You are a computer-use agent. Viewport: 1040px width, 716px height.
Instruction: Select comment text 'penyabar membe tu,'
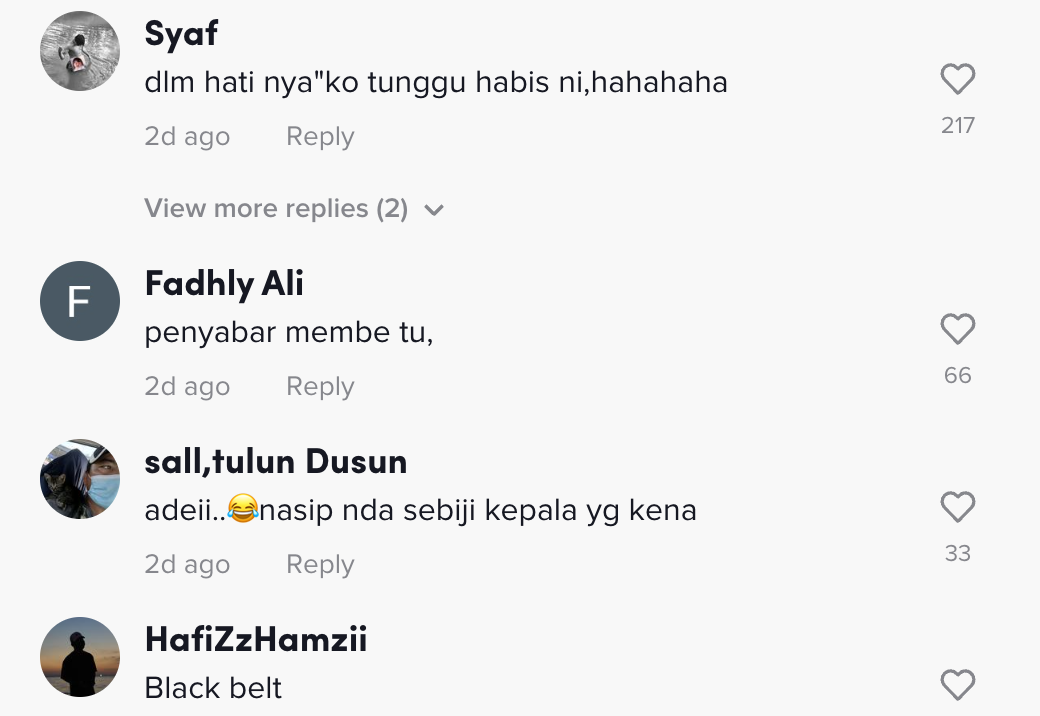point(289,333)
